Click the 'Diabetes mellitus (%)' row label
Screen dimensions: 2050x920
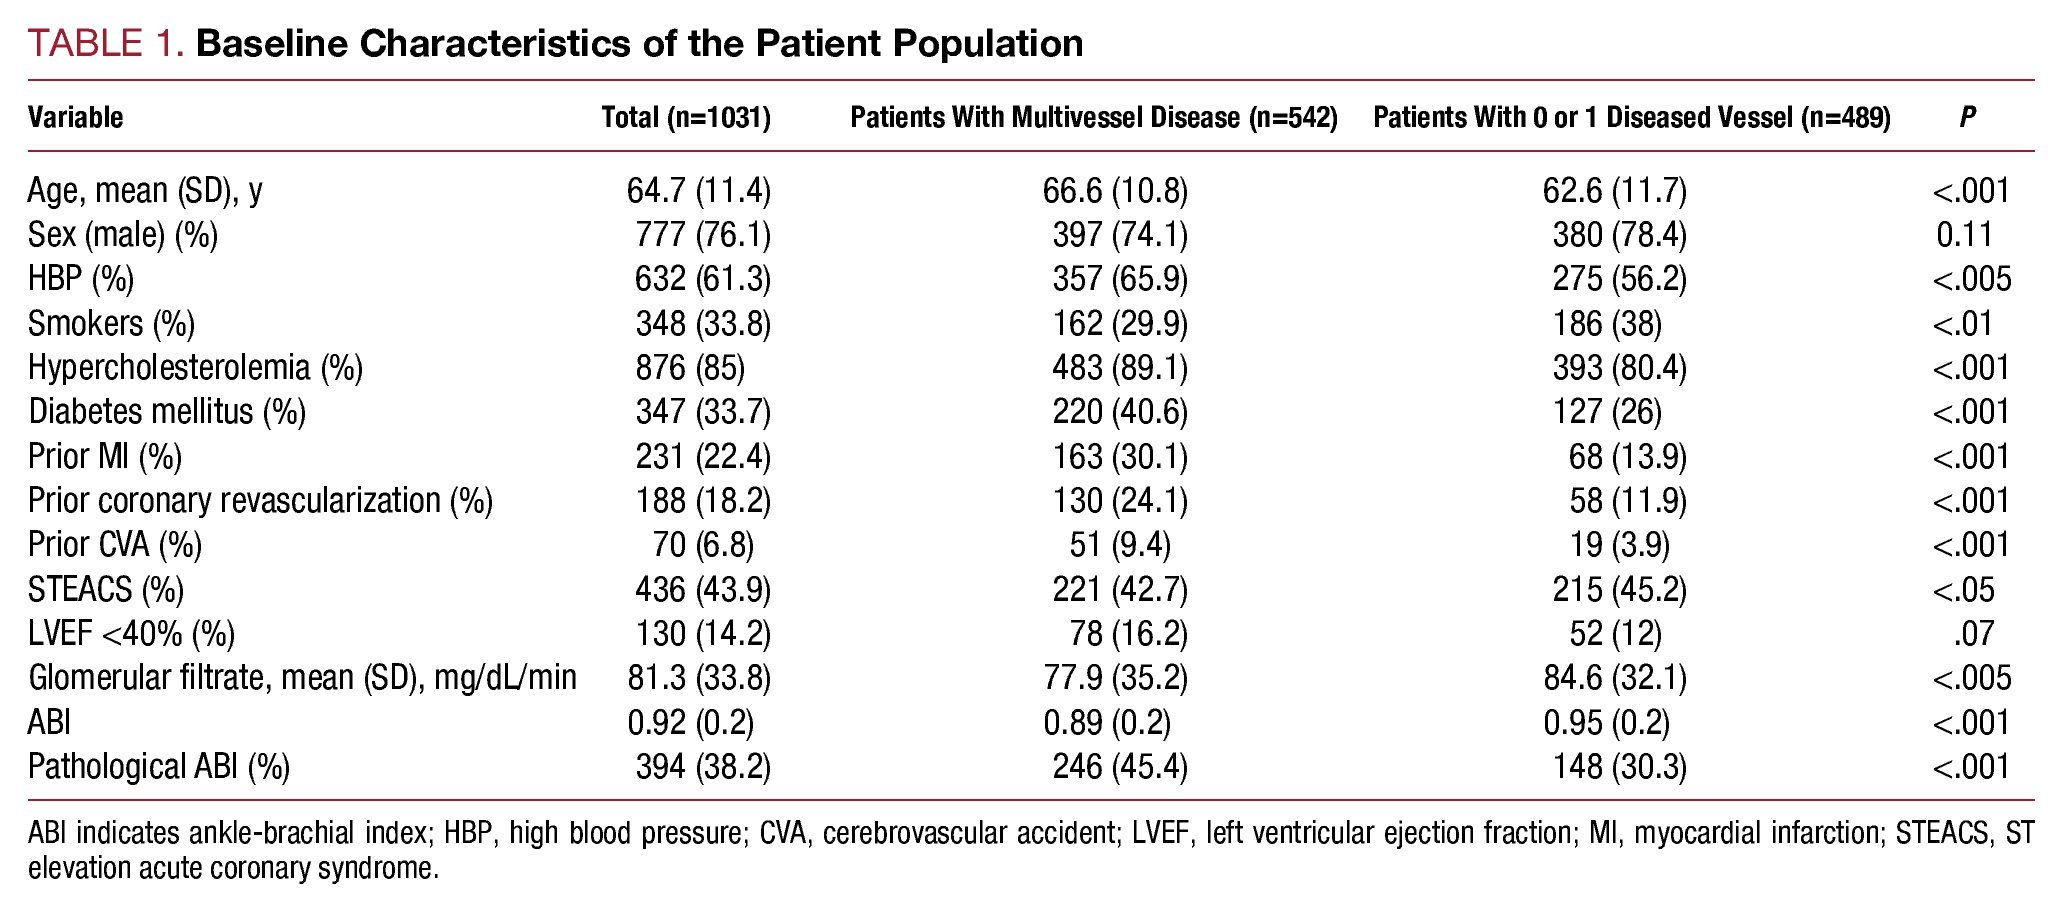[x=167, y=412]
